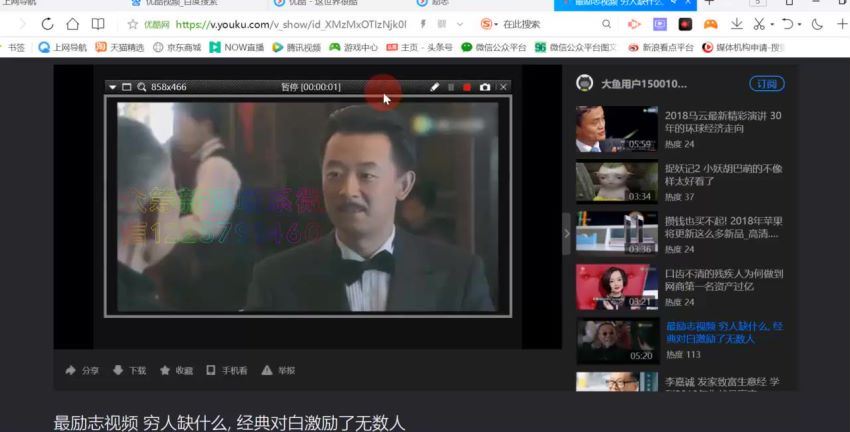Click the black record icon in browser toolbar
This screenshot has width=850, height=432.
pyautogui.click(x=685, y=24)
